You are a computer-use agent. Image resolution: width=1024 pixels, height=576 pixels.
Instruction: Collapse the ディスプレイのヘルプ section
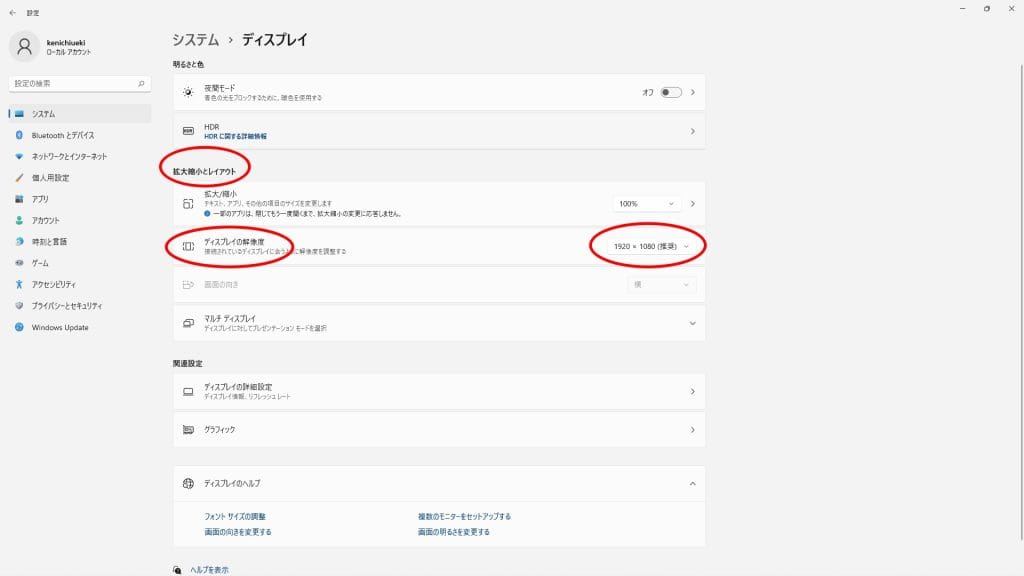click(692, 484)
